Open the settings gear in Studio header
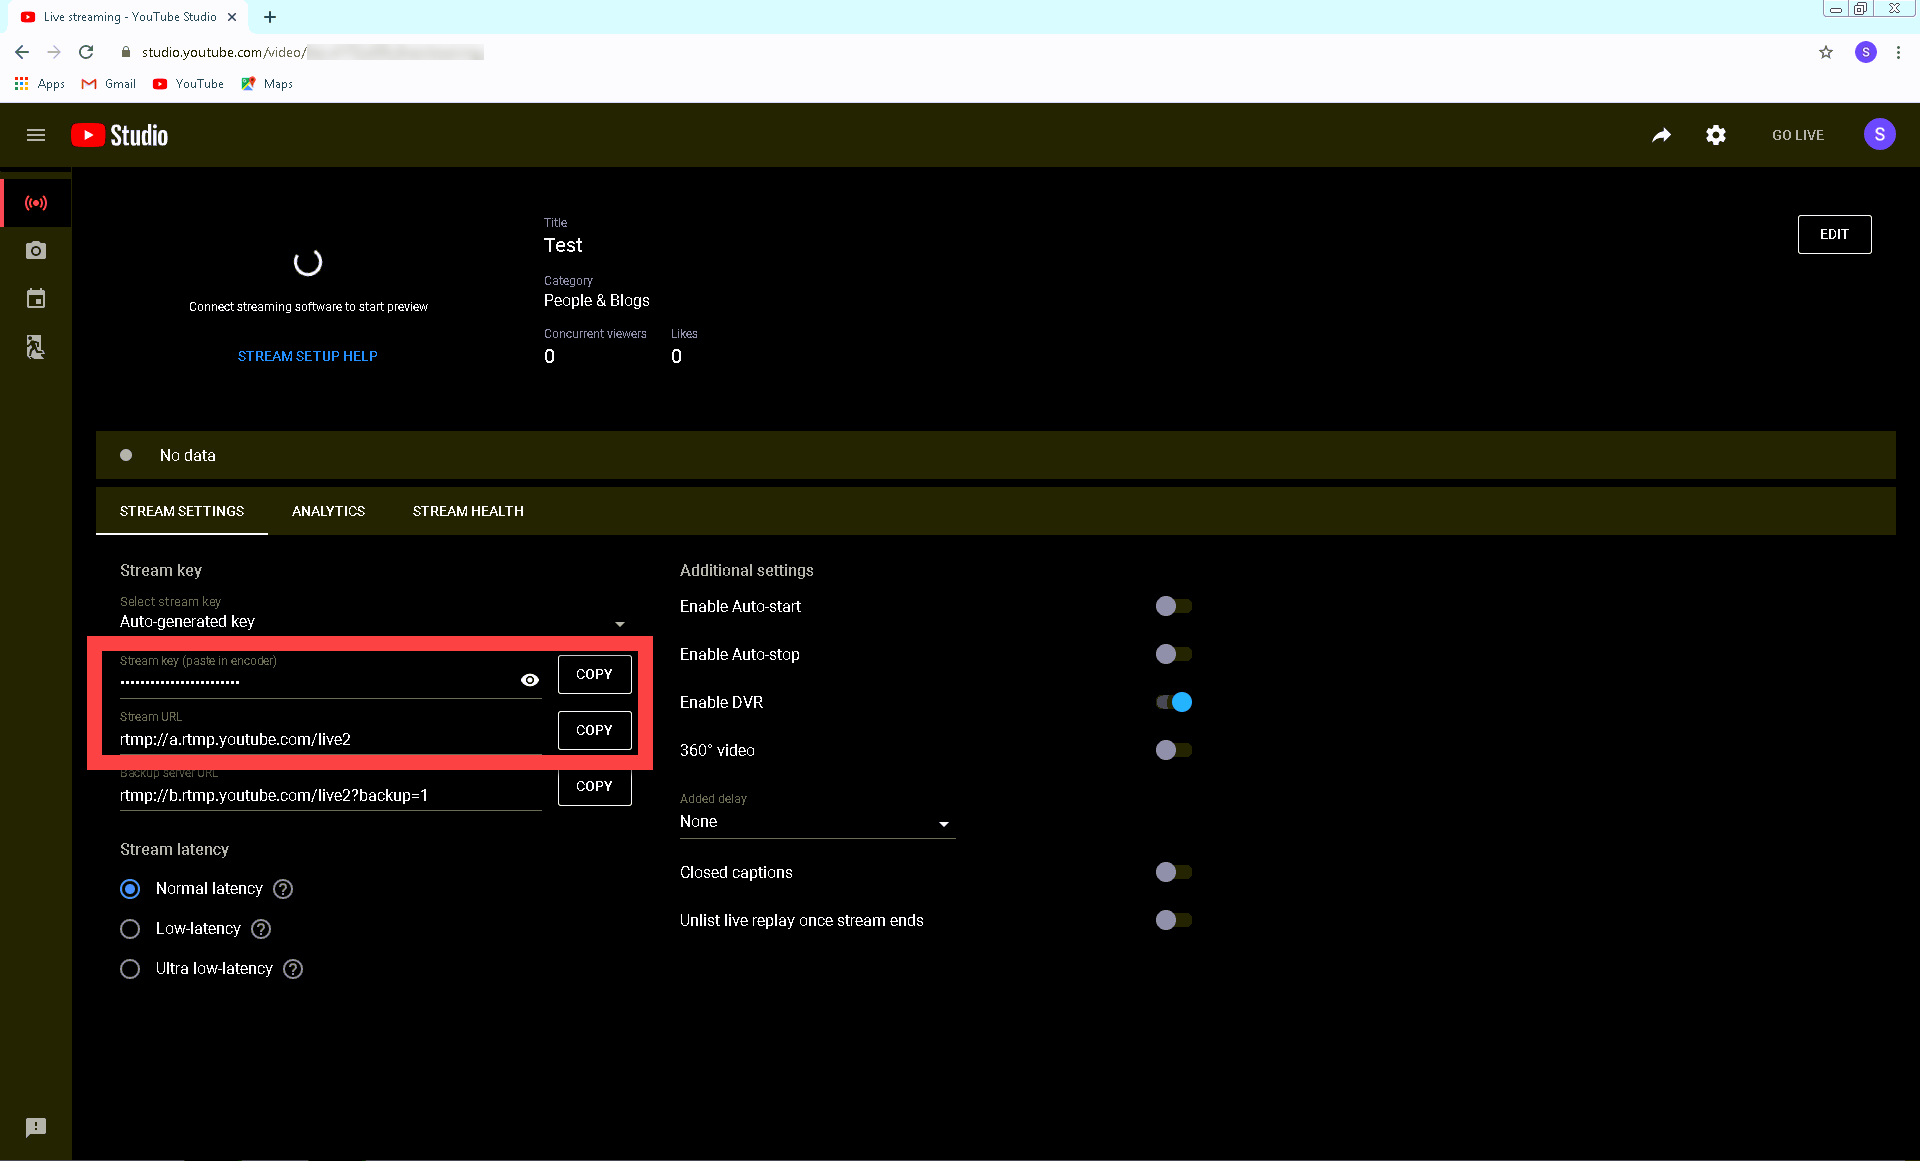This screenshot has width=1920, height=1161. pos(1716,135)
